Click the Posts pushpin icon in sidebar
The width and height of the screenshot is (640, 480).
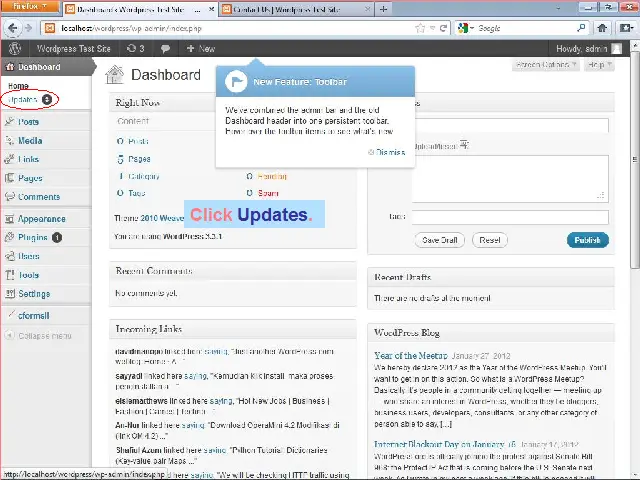pyautogui.click(x=9, y=121)
